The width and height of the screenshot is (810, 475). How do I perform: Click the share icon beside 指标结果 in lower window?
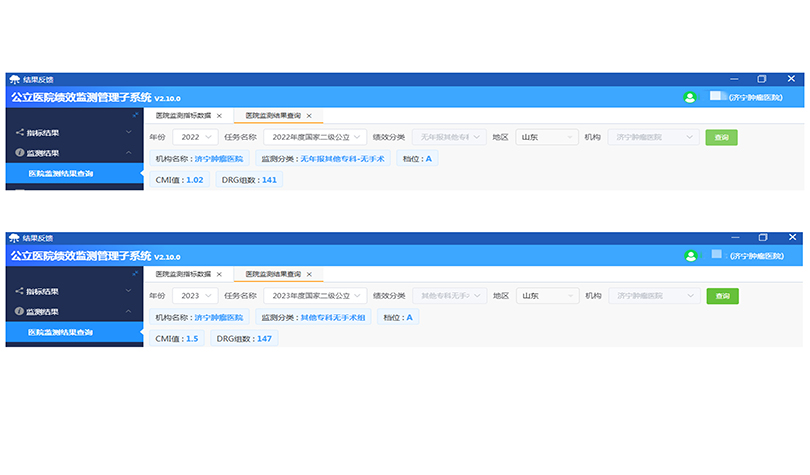[x=20, y=291]
